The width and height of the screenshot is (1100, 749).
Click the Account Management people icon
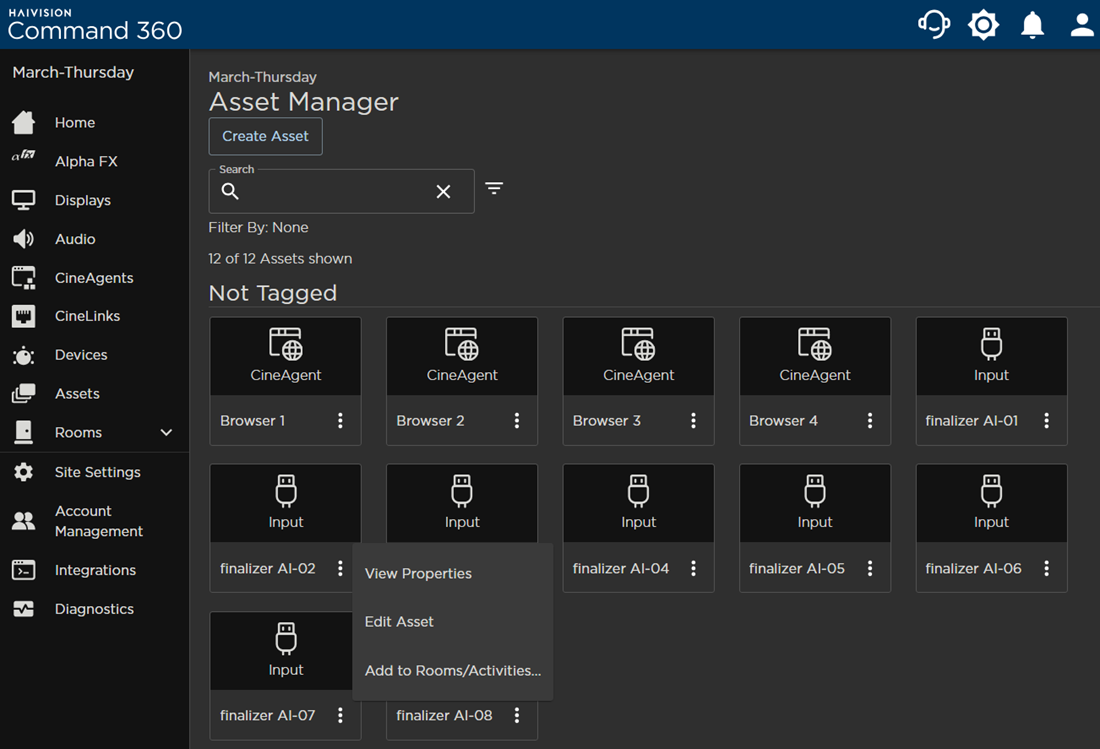[x=24, y=521]
